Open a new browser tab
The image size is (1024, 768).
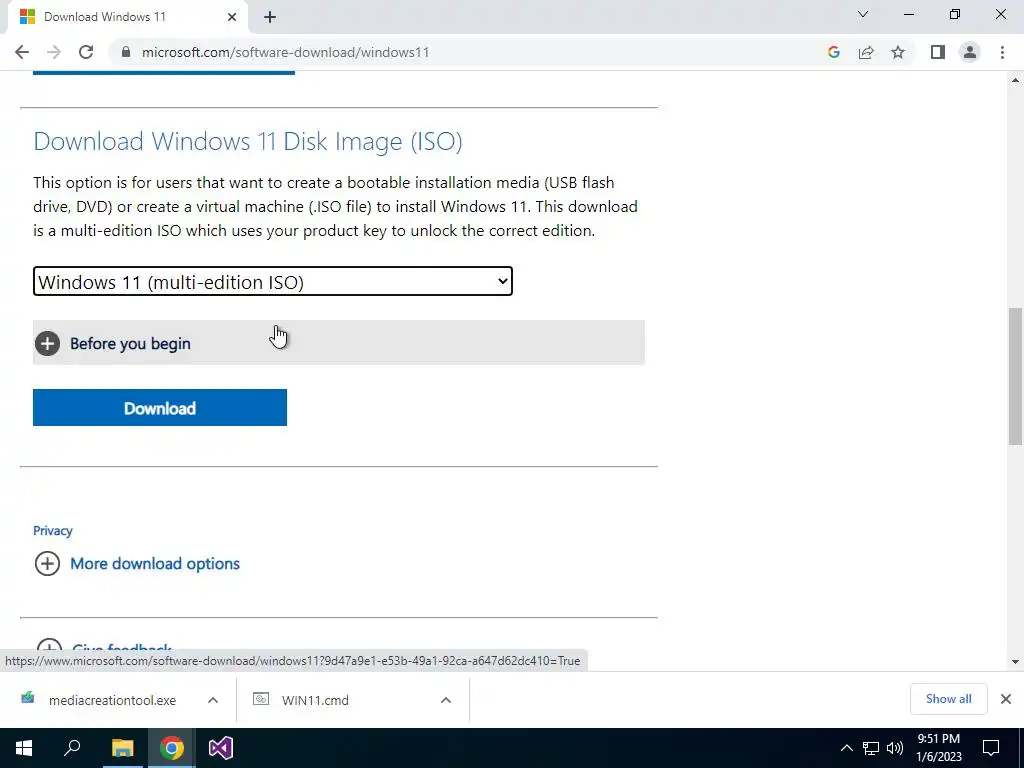[270, 18]
